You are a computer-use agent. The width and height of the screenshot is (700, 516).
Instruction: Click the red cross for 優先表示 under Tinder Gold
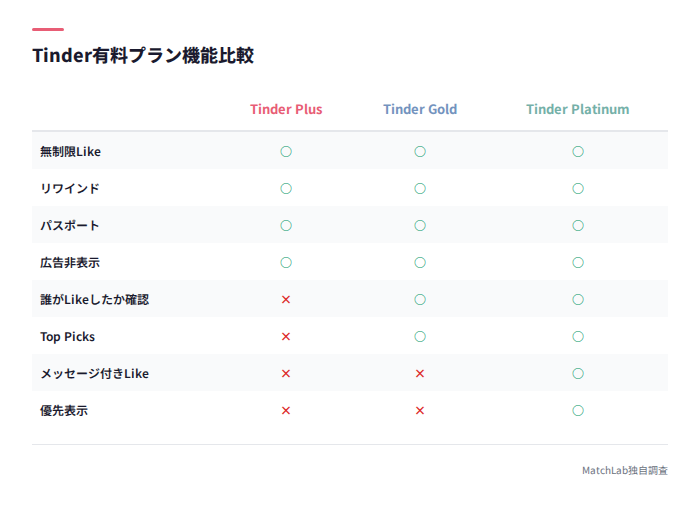420,411
